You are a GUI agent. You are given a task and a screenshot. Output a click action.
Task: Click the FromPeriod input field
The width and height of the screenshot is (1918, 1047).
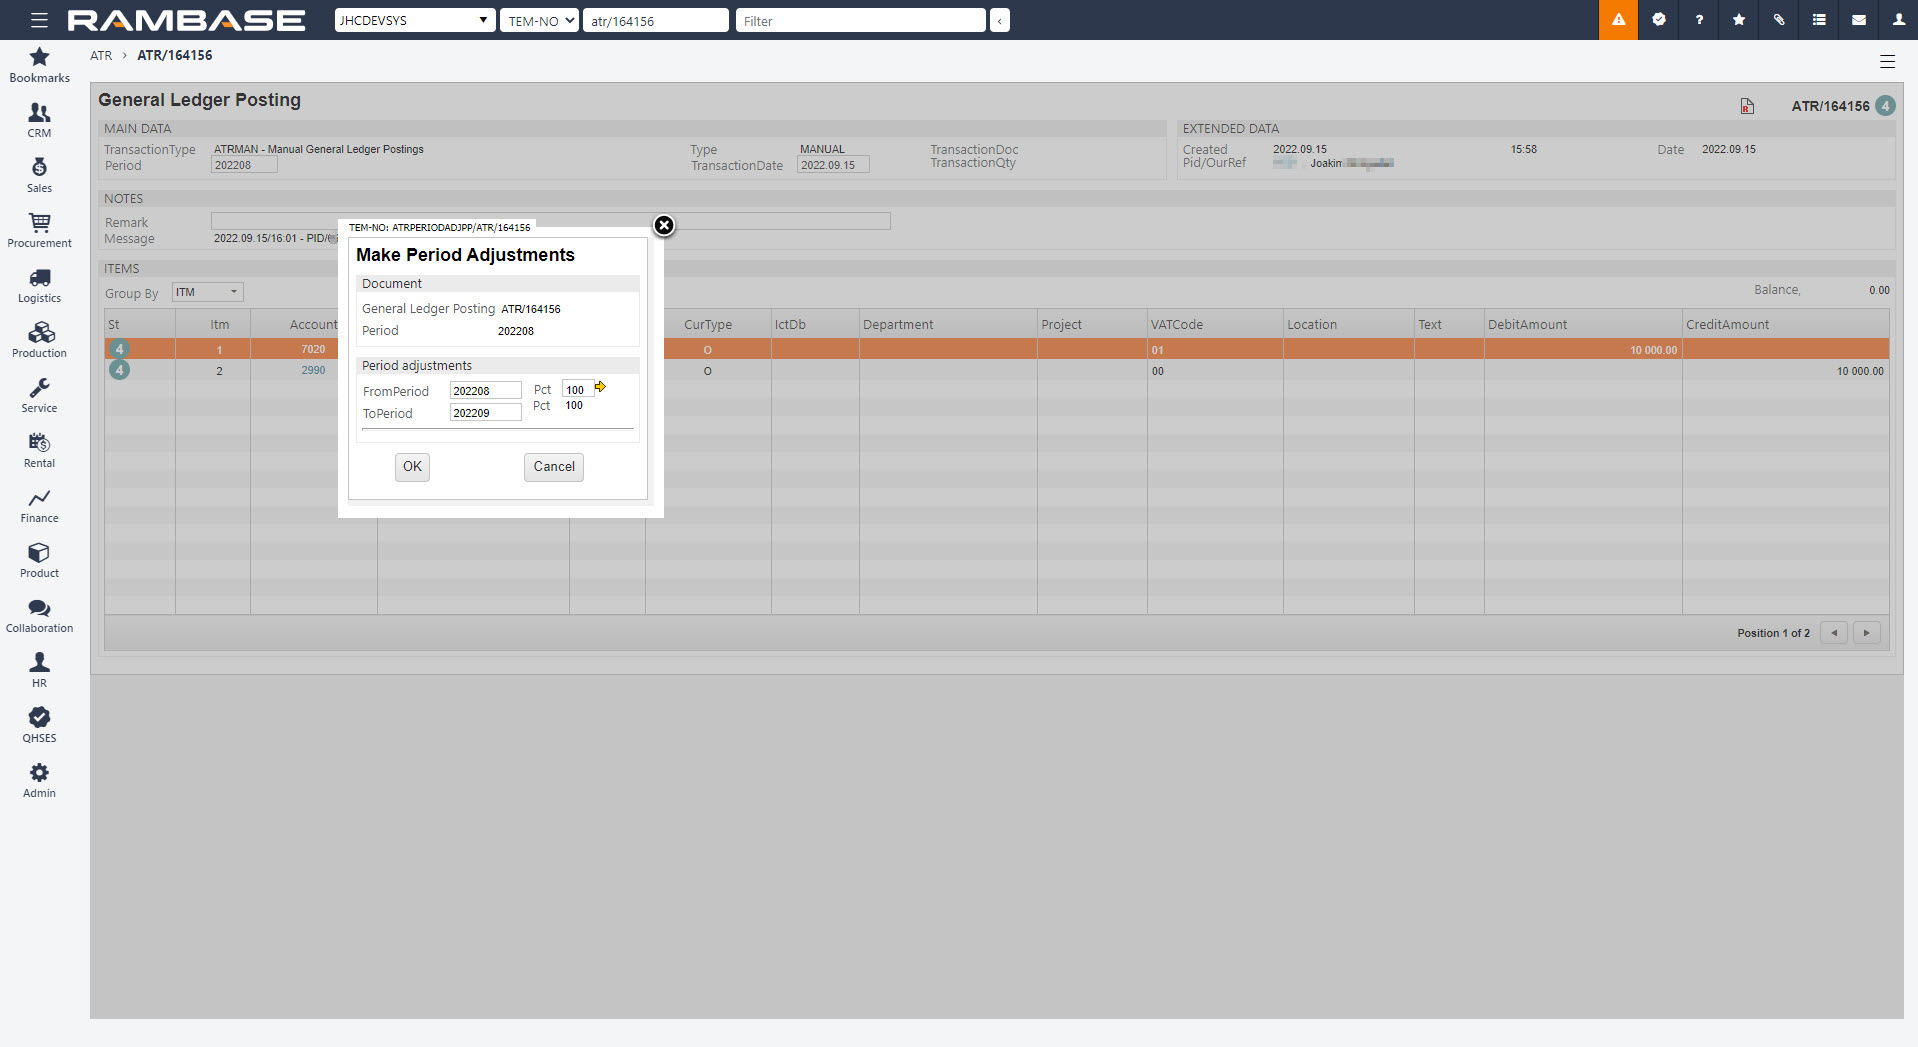tap(485, 391)
